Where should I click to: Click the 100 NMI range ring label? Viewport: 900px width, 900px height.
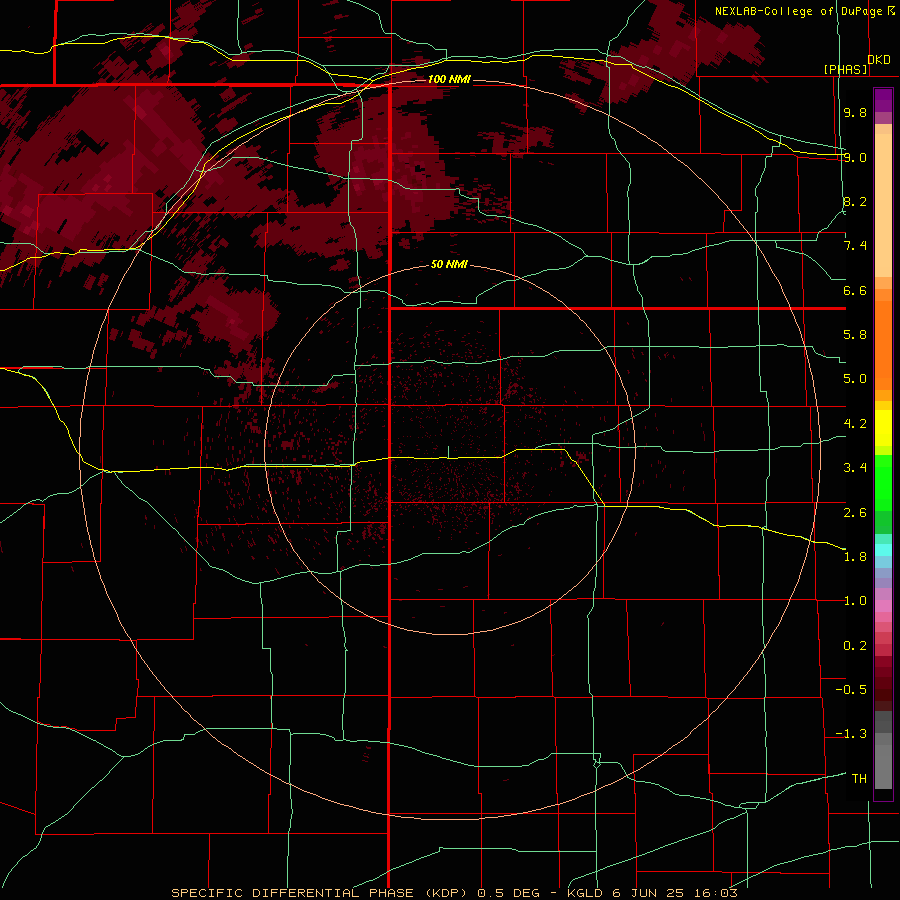449,79
